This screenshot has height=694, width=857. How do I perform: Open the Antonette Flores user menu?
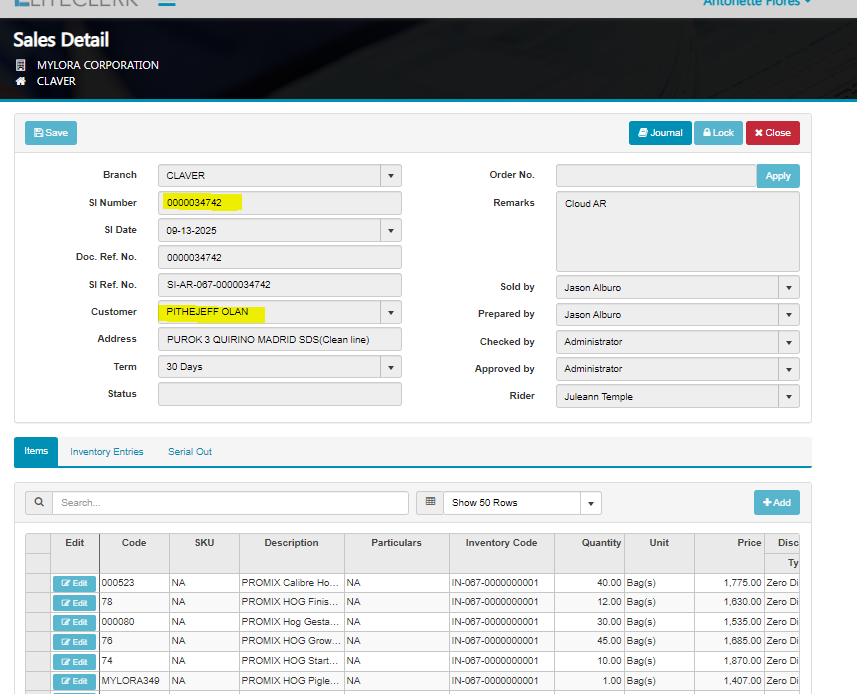(x=756, y=4)
